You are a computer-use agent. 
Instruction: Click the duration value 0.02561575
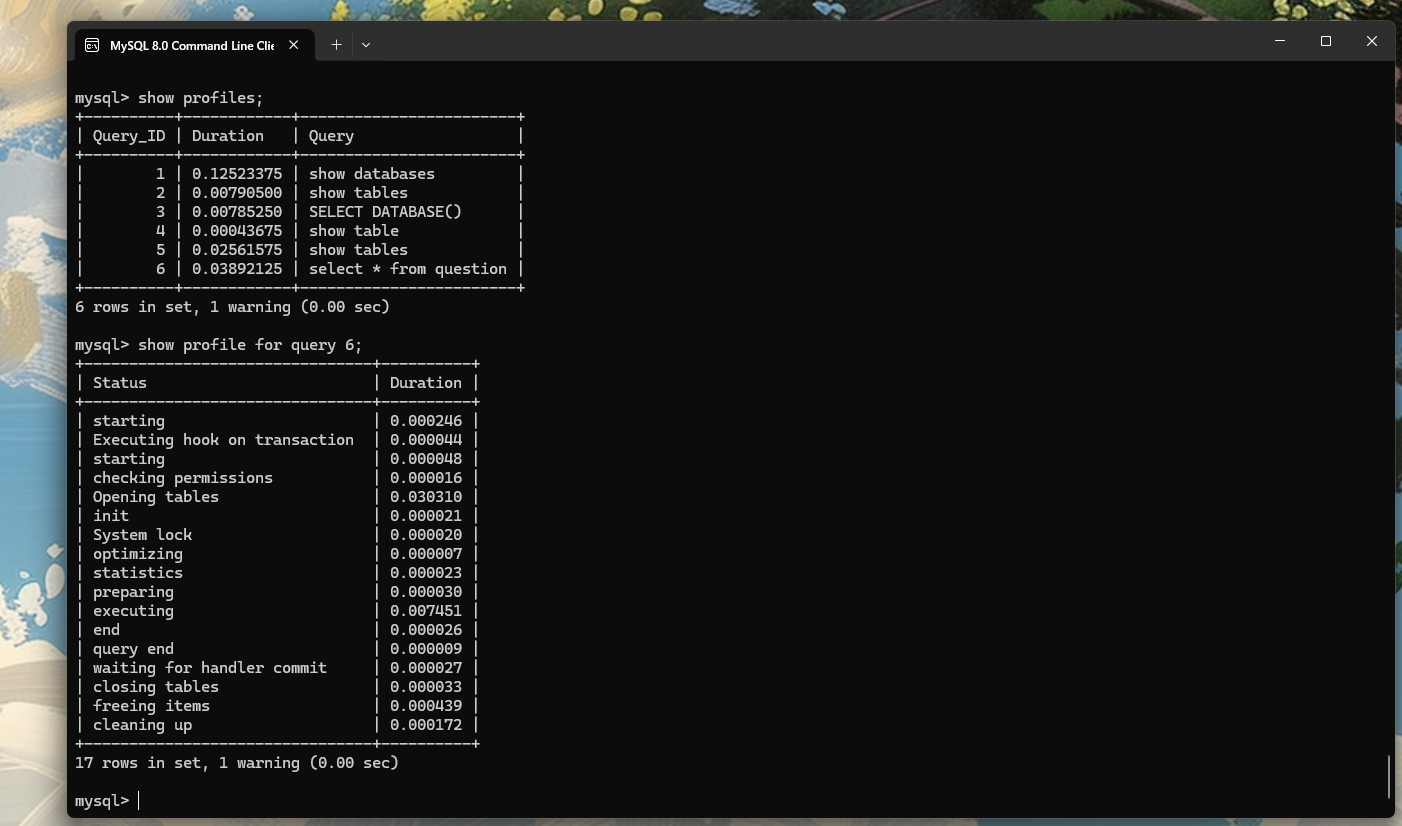point(237,250)
